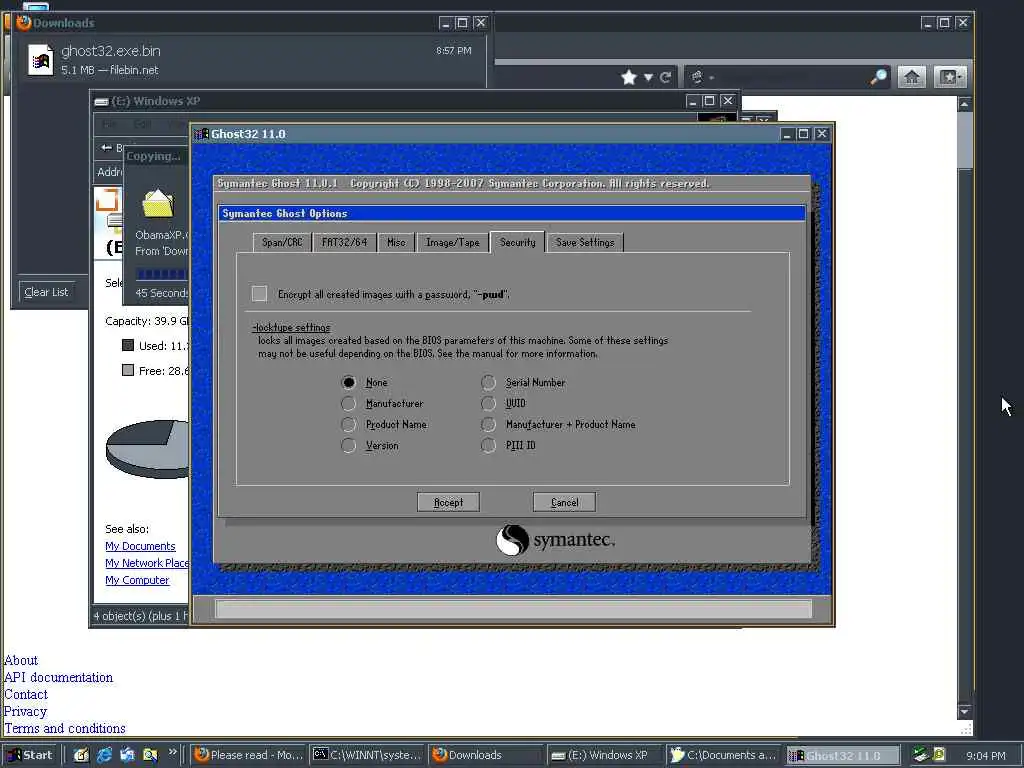Click the system tray network icon
This screenshot has width=1024, height=768.
pyautogui.click(x=920, y=754)
